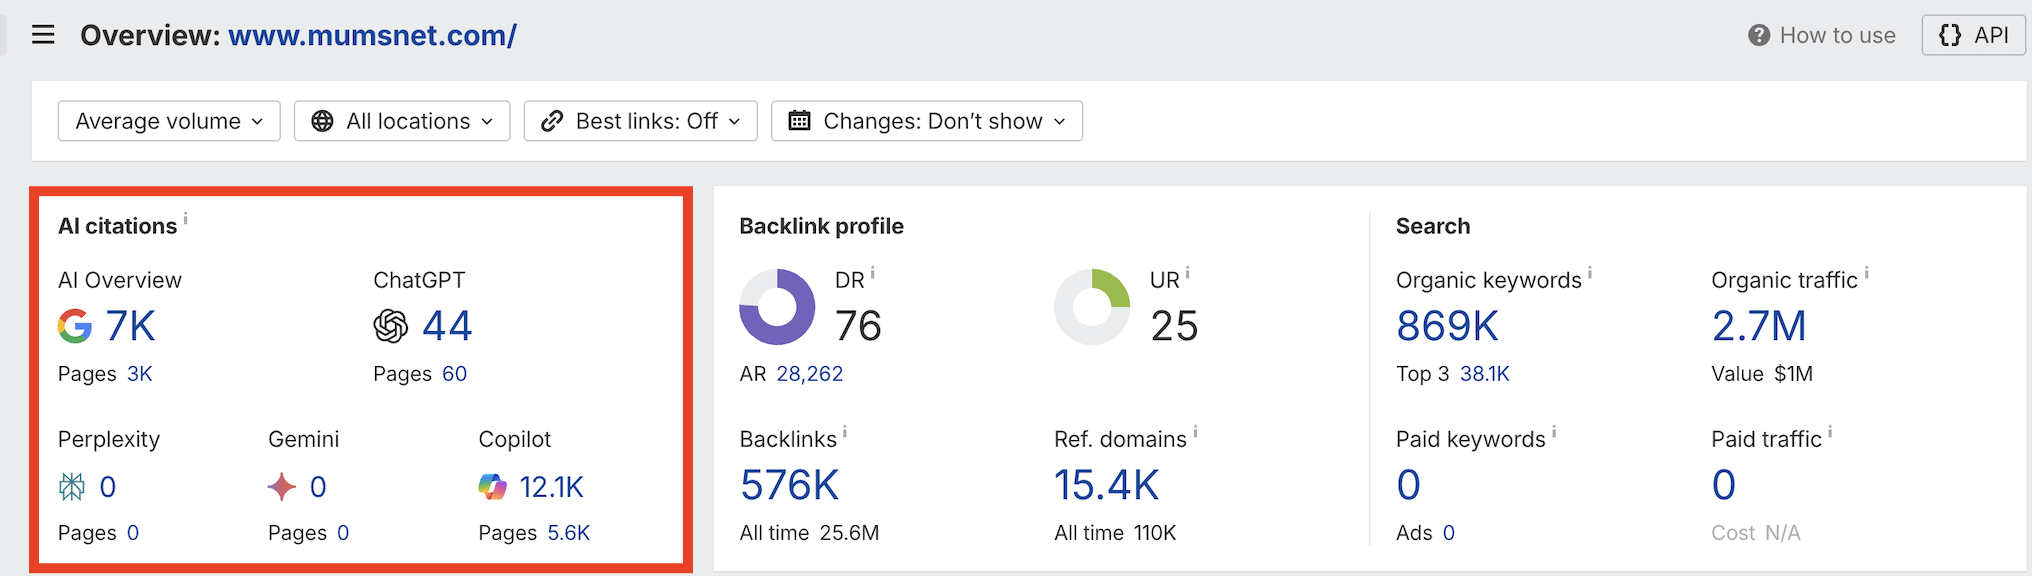Click the Copilot logo icon
The height and width of the screenshot is (576, 2032).
[492, 487]
